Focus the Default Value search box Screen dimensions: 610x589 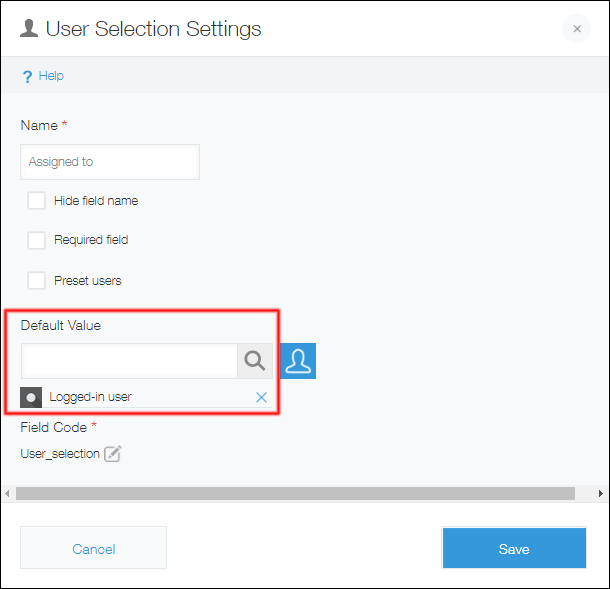[x=129, y=361]
